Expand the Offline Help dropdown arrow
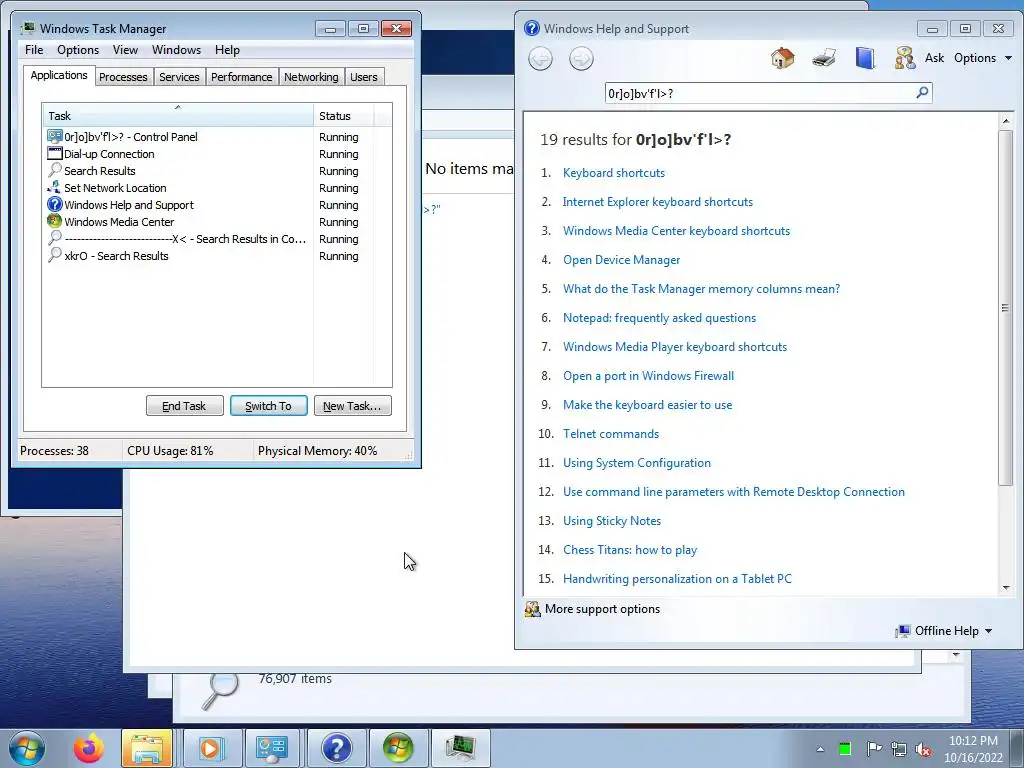Viewport: 1024px width, 768px height. tap(988, 632)
